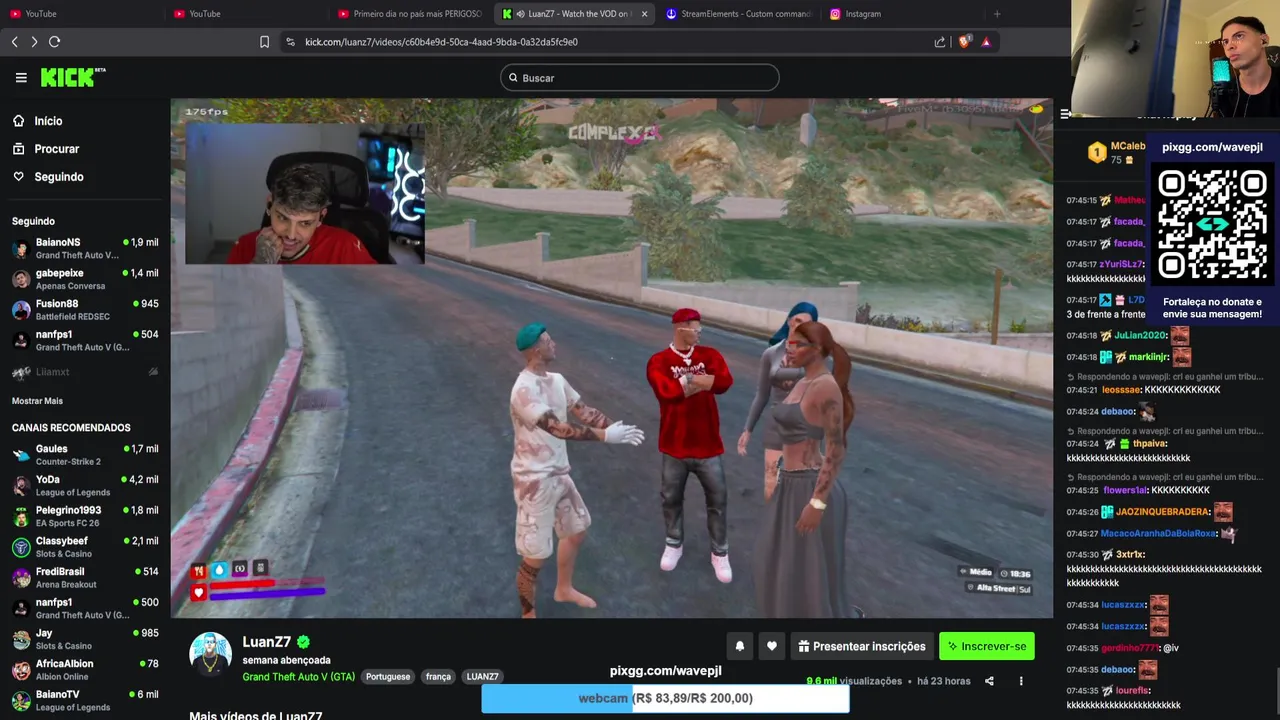Switch to the Instagram tab
This screenshot has width=1280, height=720.
pos(902,14)
